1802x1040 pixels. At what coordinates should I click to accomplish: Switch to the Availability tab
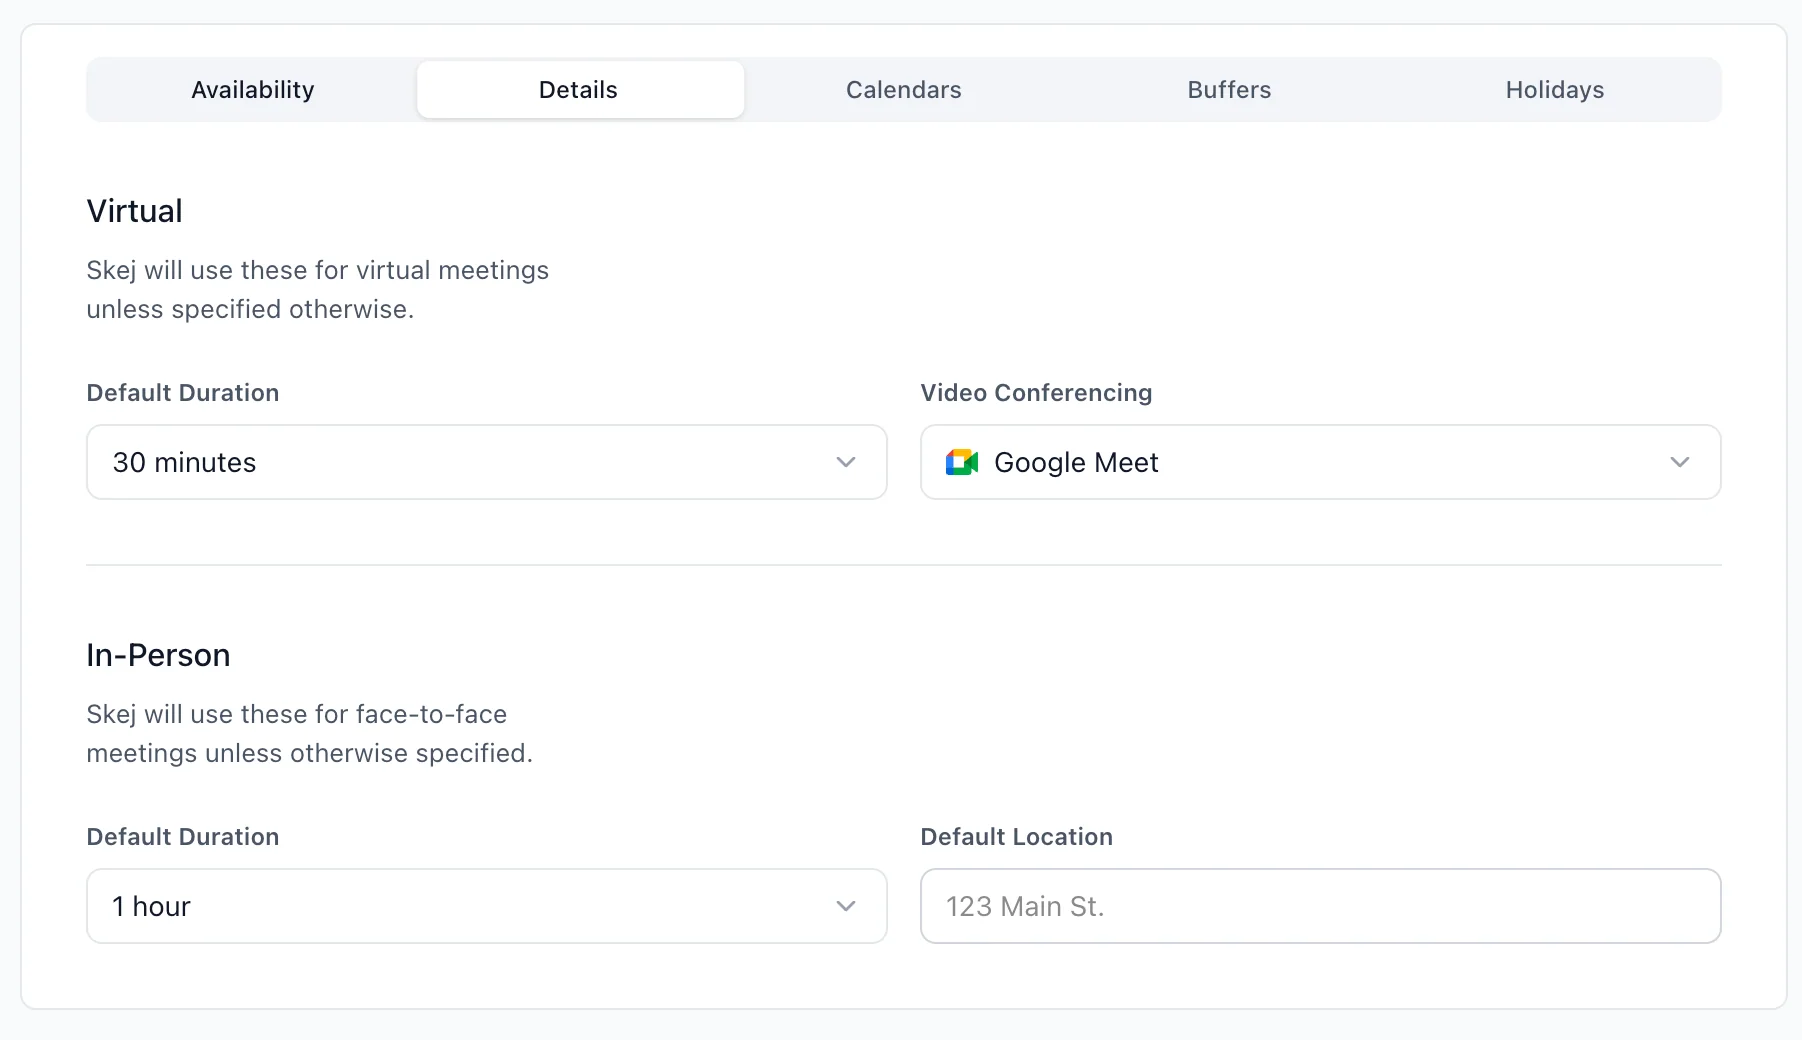coord(253,90)
